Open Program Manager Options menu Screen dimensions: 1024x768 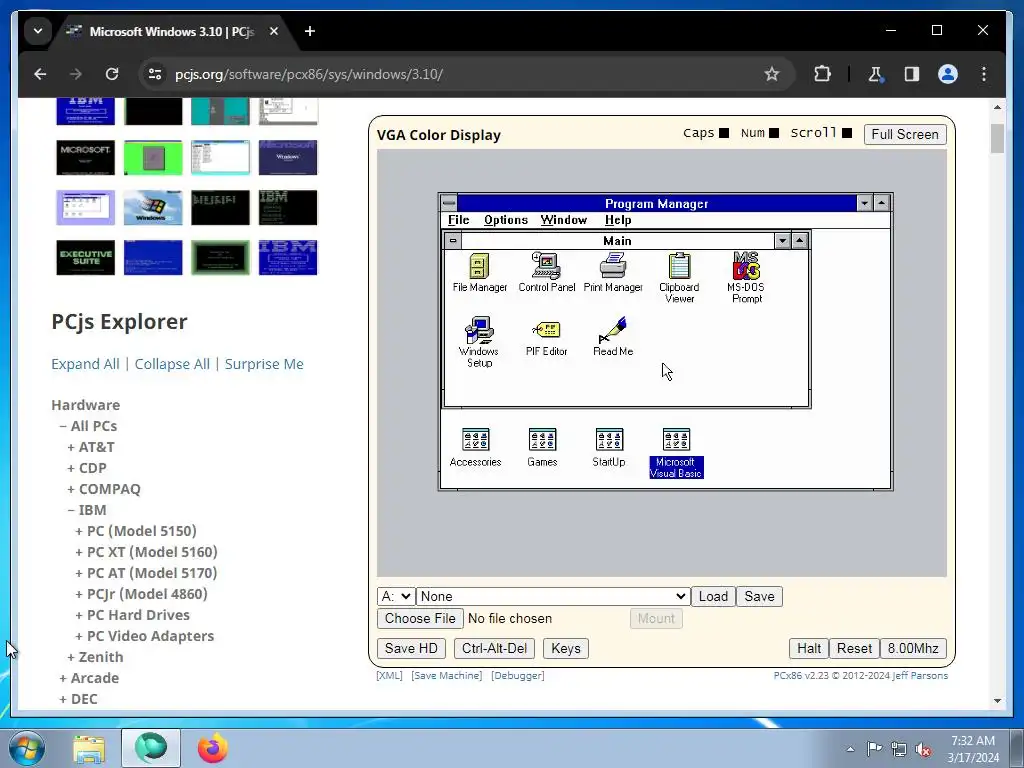coord(506,220)
